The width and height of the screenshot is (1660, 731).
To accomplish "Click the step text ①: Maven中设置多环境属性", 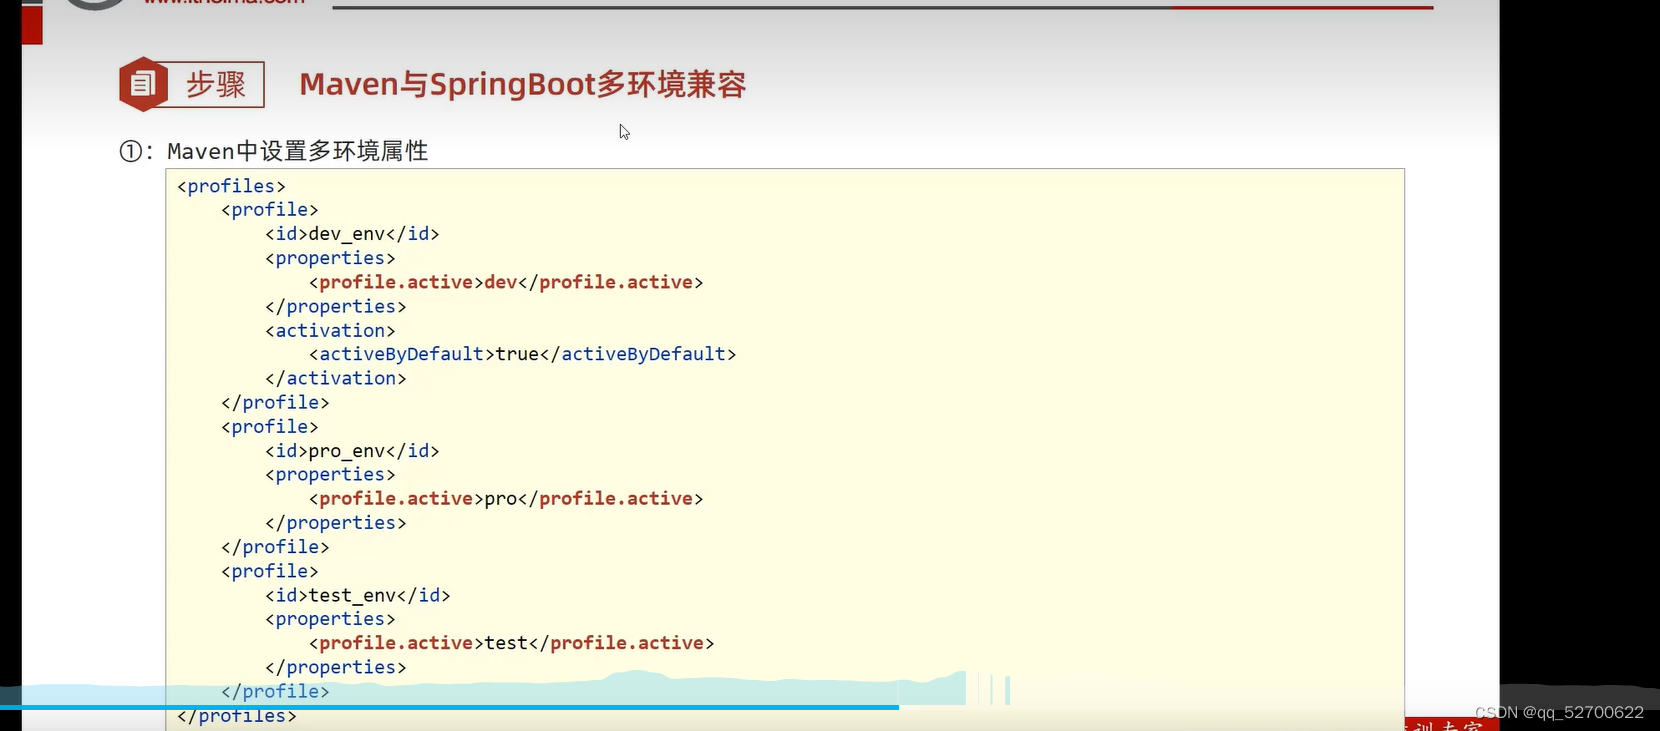I will 274,151.
